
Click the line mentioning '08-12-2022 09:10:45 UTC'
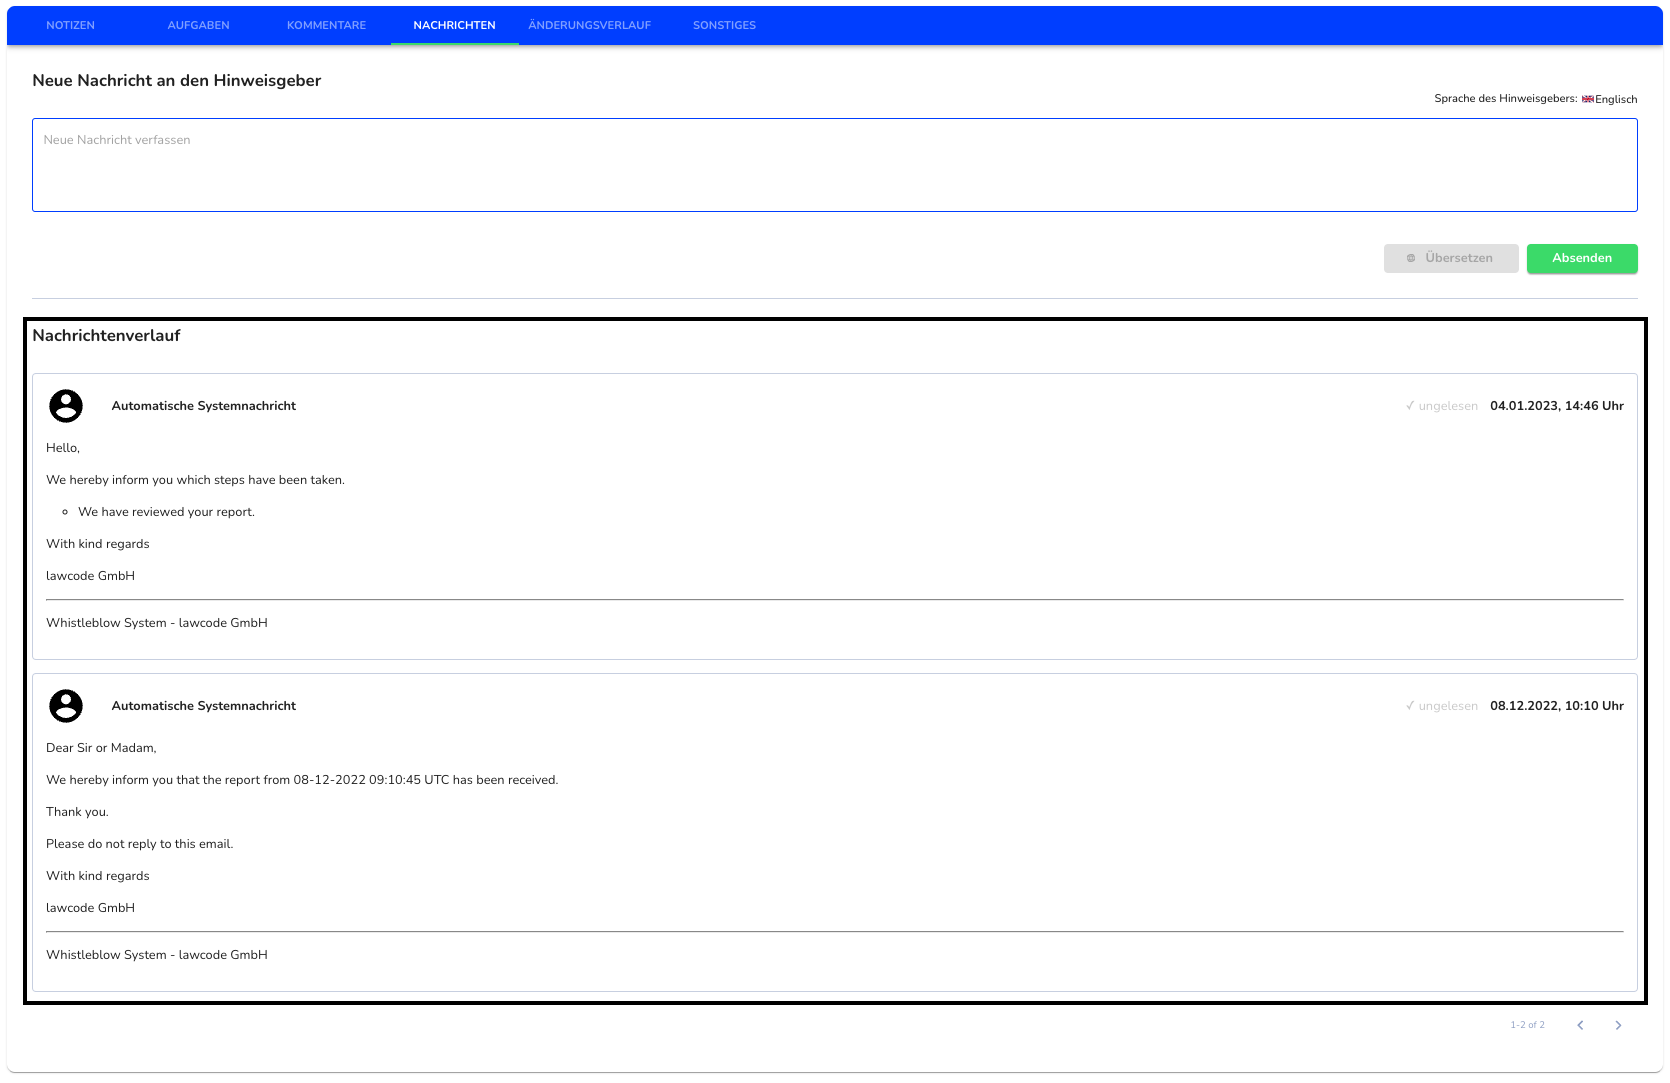[302, 780]
